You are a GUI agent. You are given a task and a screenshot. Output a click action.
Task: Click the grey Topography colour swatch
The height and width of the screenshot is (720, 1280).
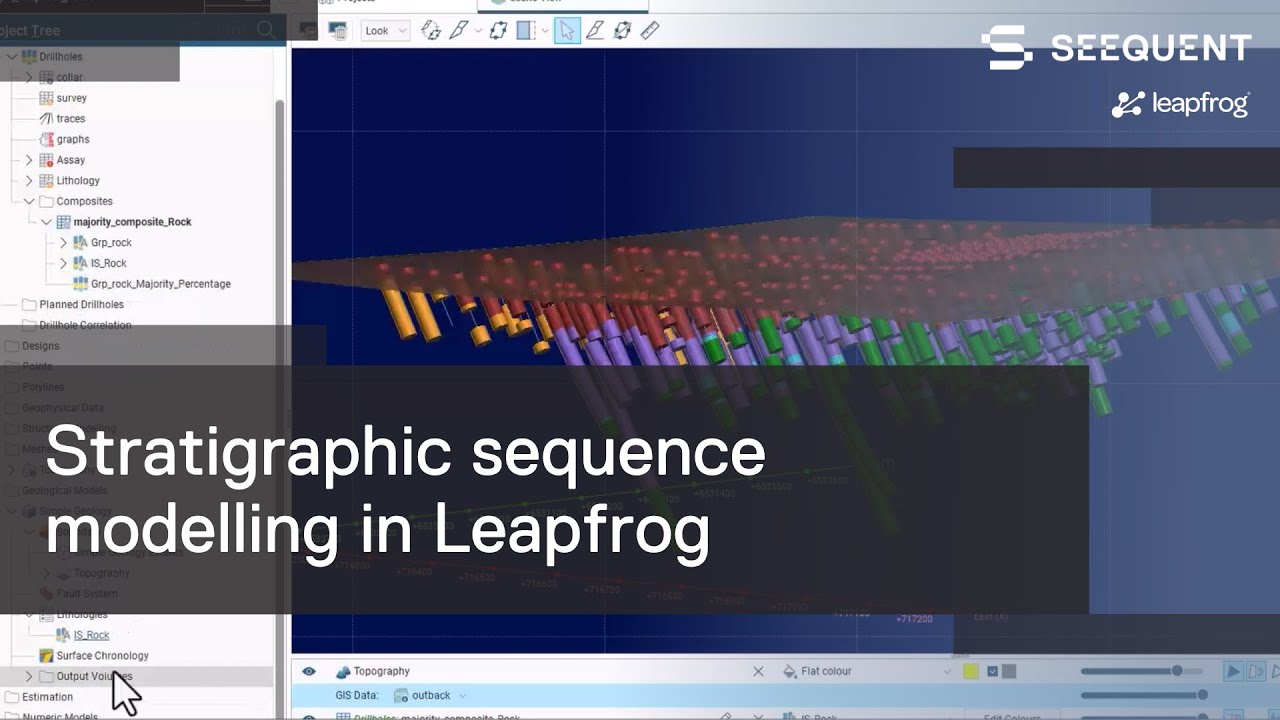pyautogui.click(x=1009, y=672)
